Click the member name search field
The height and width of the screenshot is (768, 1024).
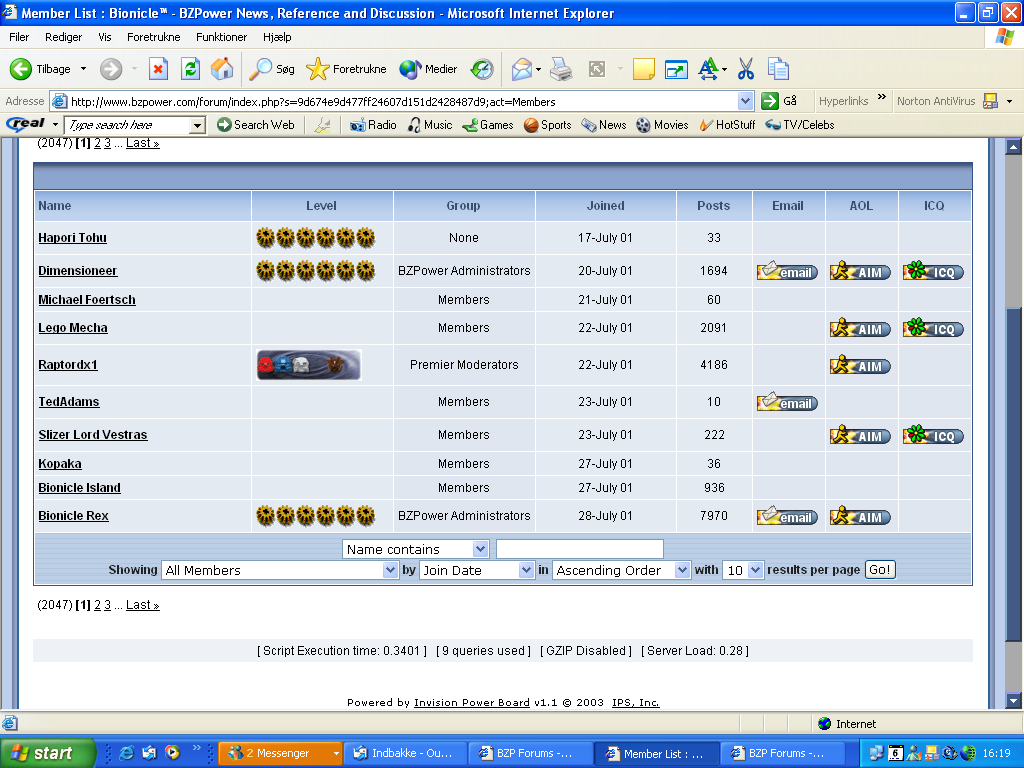coord(580,549)
